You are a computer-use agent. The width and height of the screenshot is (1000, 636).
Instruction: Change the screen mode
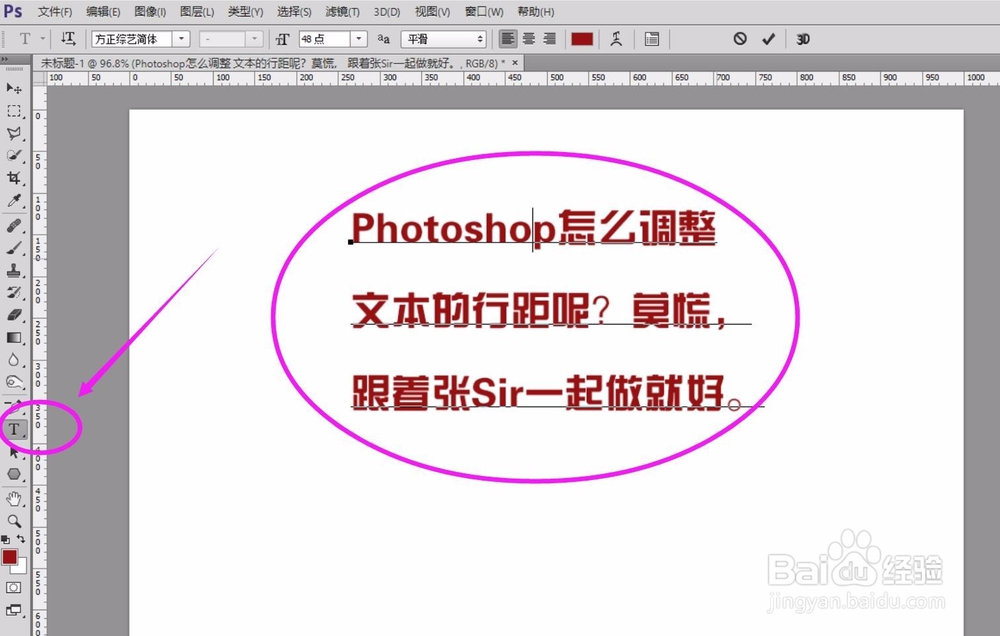(13, 610)
